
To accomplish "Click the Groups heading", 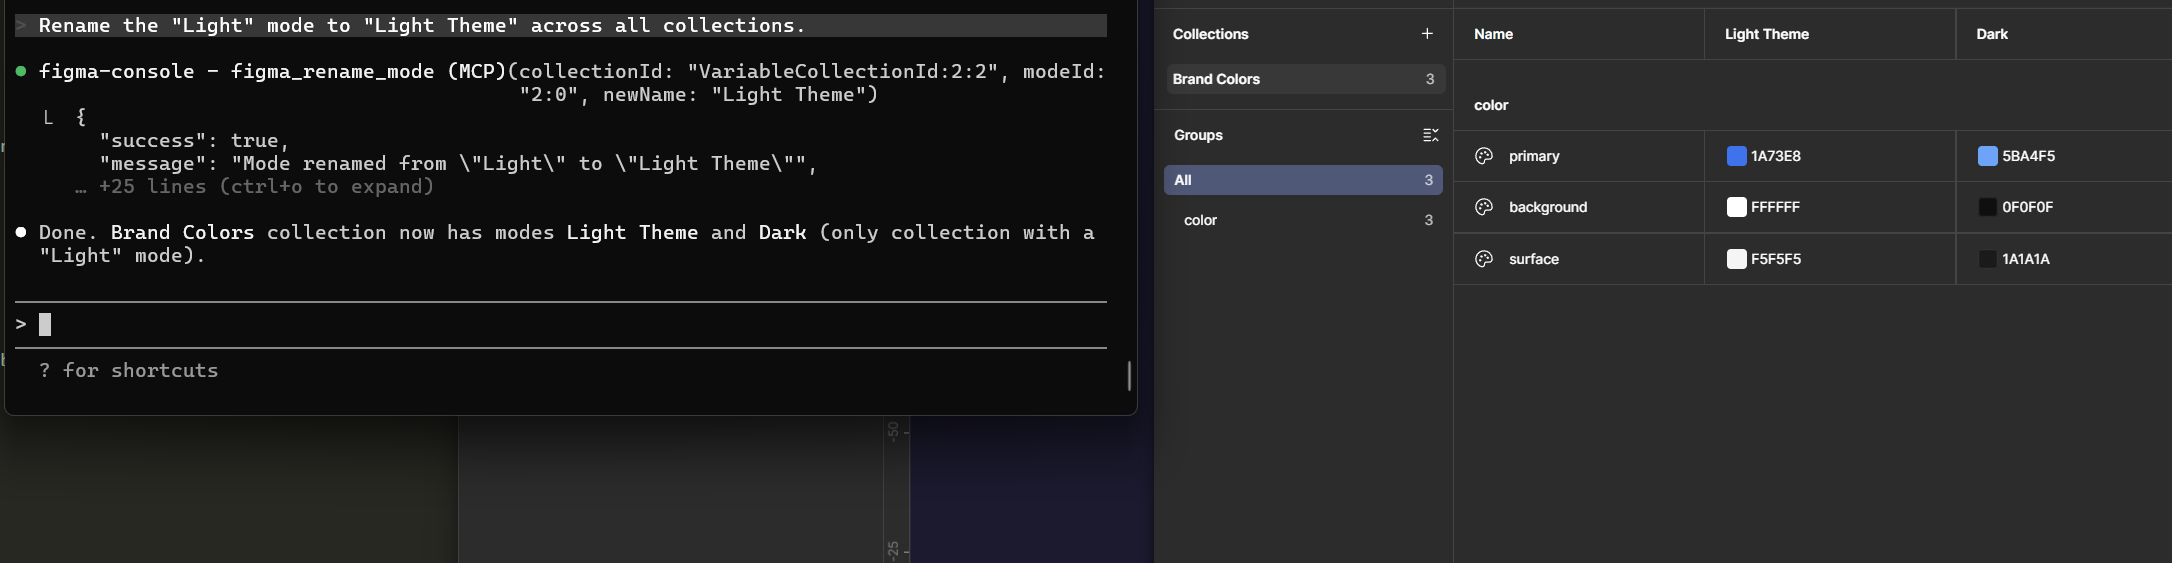I will click(x=1198, y=135).
